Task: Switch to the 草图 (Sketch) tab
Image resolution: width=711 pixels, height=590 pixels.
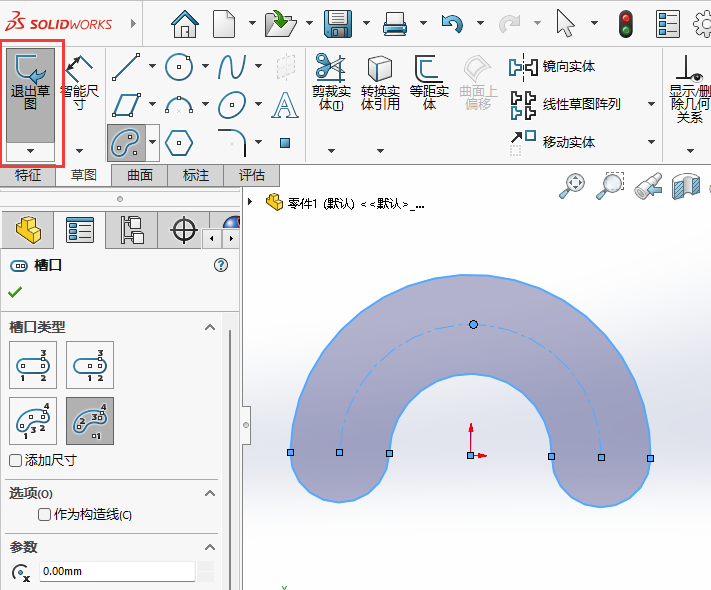Action: click(x=84, y=176)
